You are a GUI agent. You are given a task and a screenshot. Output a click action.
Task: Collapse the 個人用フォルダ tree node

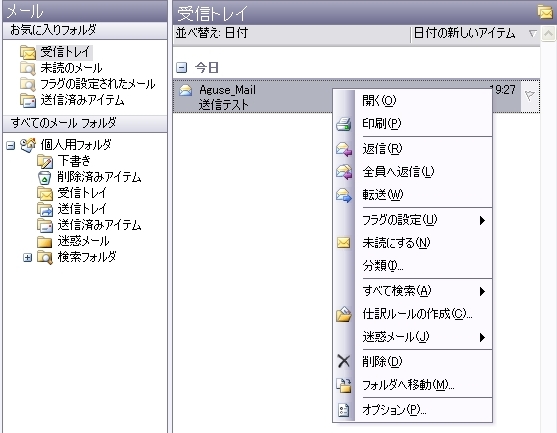11,145
